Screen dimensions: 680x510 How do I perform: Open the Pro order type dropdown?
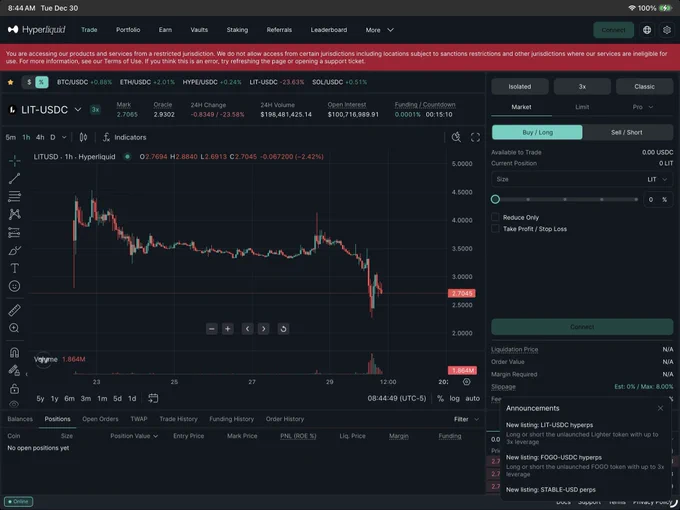(643, 107)
